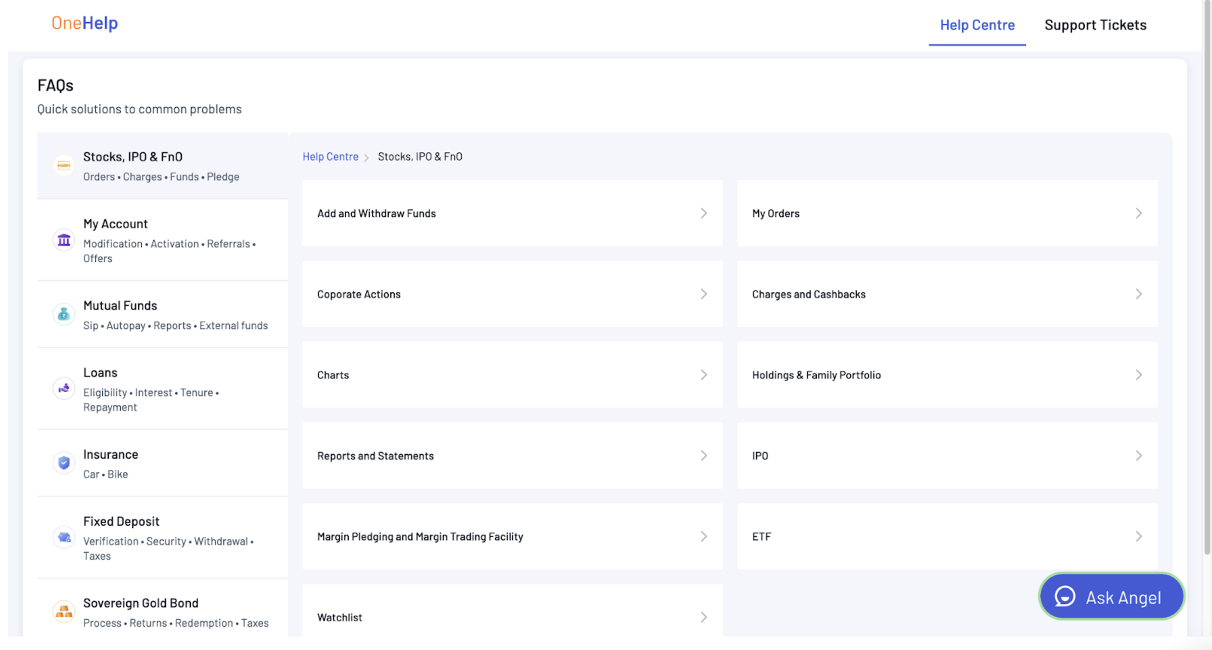Open the ETF chevron
The width and height of the screenshot is (1212, 650).
(1138, 536)
